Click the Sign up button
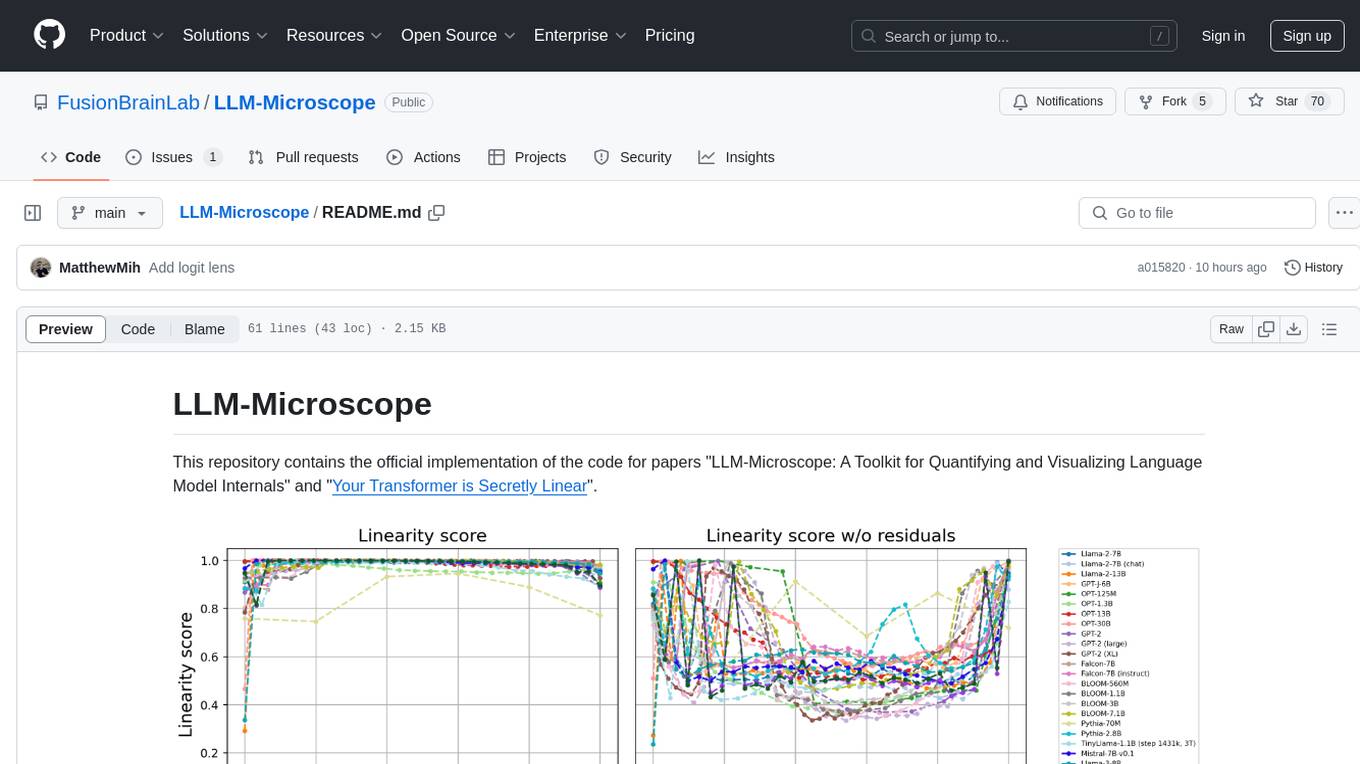This screenshot has width=1360, height=764. pyautogui.click(x=1307, y=36)
